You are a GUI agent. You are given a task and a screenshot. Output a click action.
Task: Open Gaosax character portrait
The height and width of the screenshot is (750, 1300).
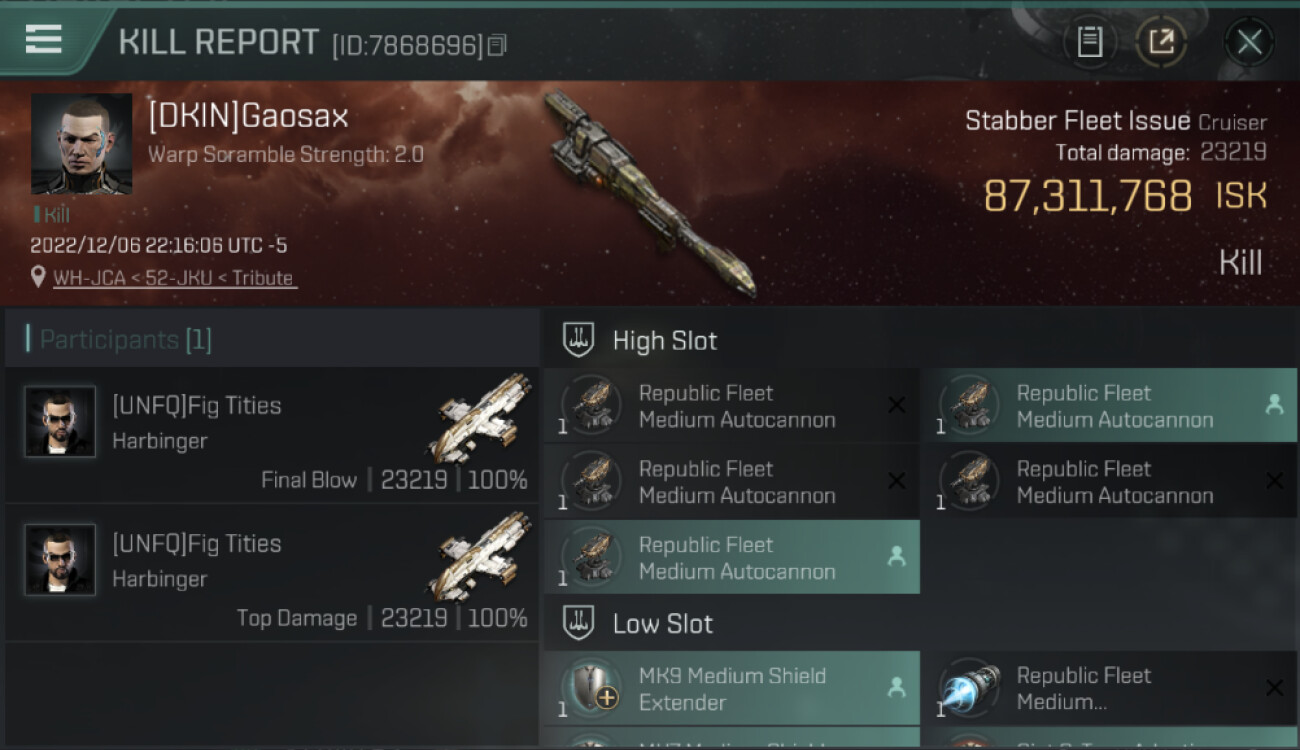tap(81, 144)
